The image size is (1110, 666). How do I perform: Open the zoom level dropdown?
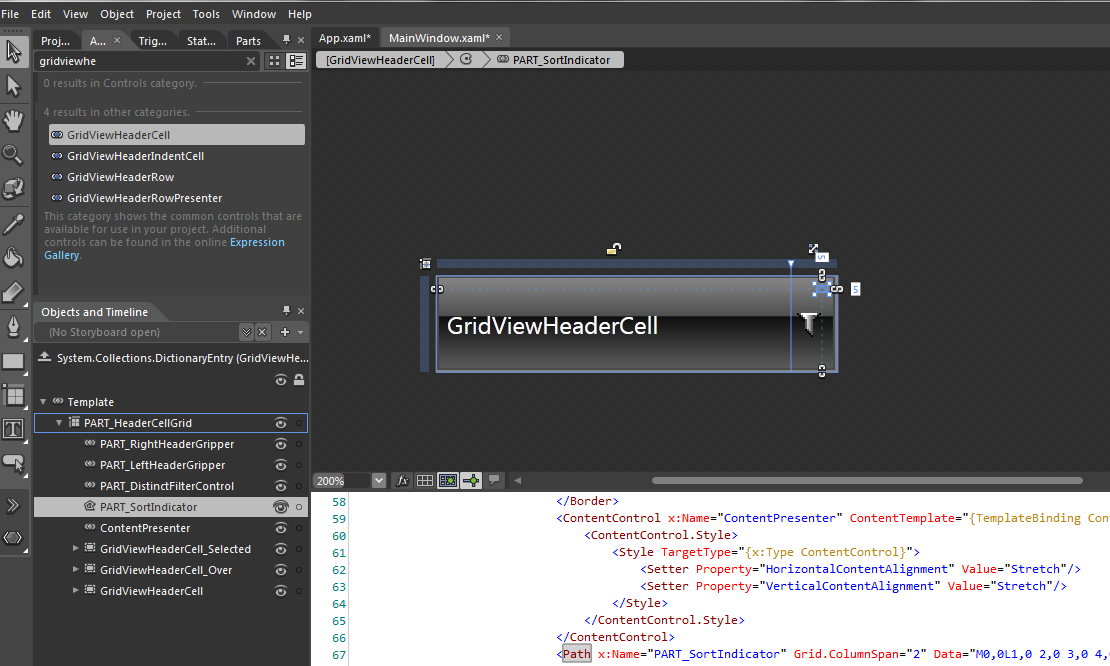[378, 481]
